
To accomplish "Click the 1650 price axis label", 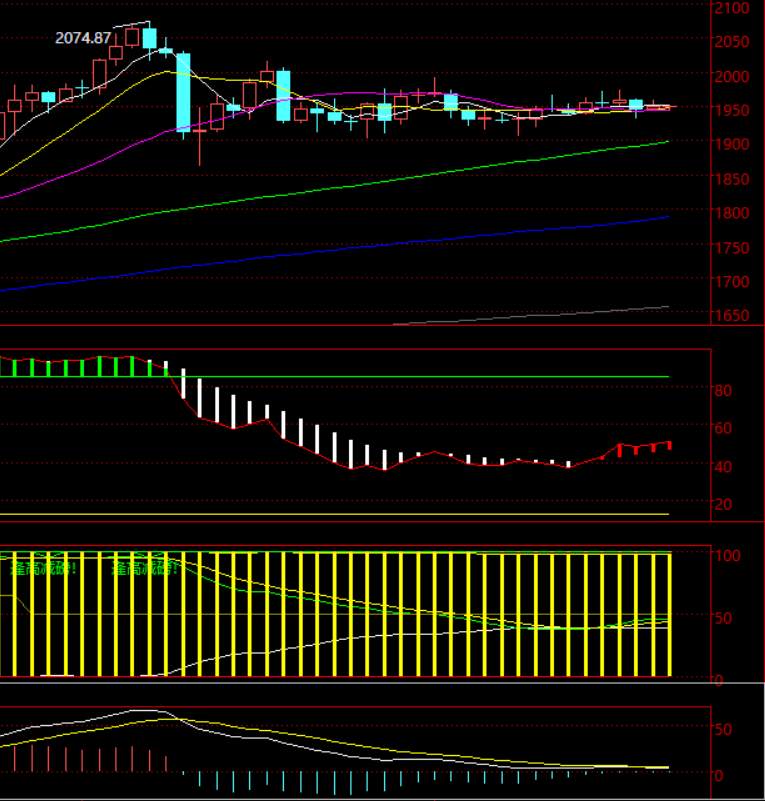I will click(731, 315).
